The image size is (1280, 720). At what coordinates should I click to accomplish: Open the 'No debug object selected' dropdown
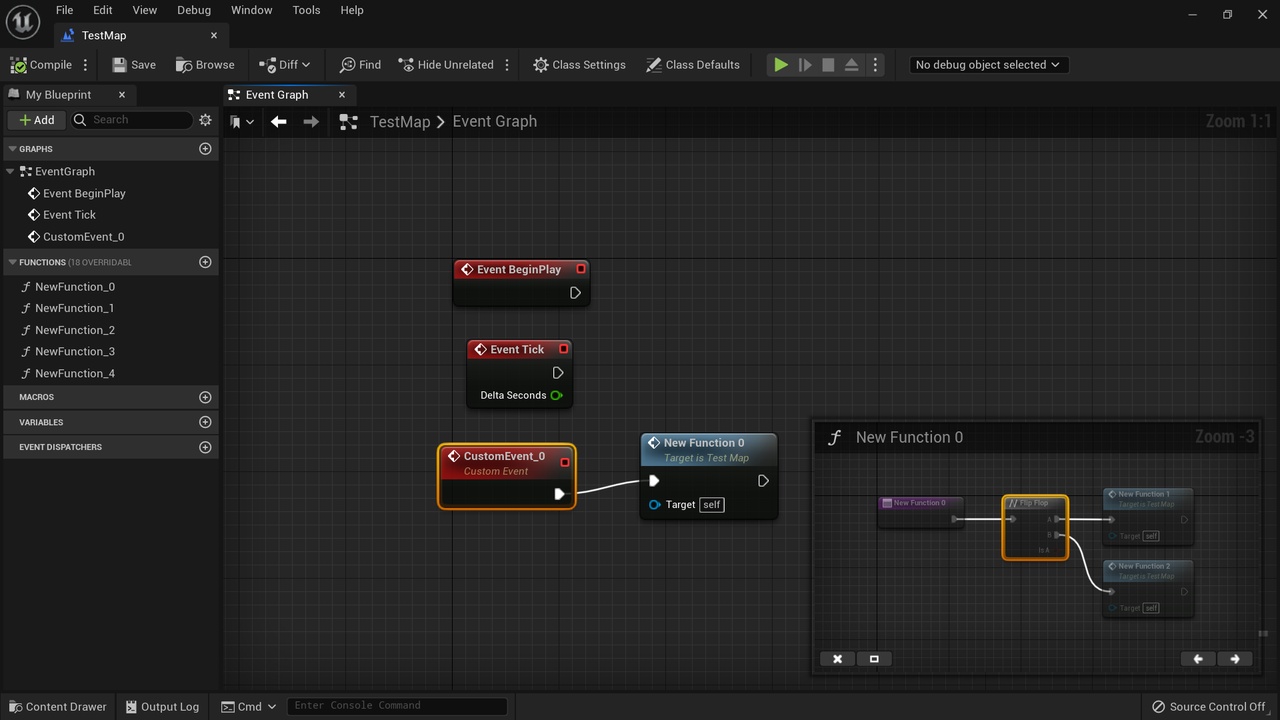click(x=988, y=64)
